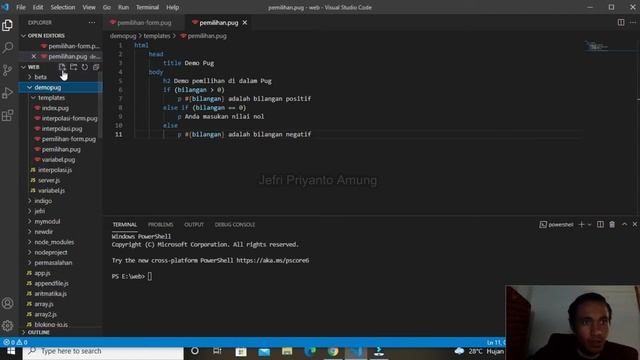This screenshot has height=360, width=640.
Task: Open the terminal launch profile dropdown
Action: coord(589,224)
